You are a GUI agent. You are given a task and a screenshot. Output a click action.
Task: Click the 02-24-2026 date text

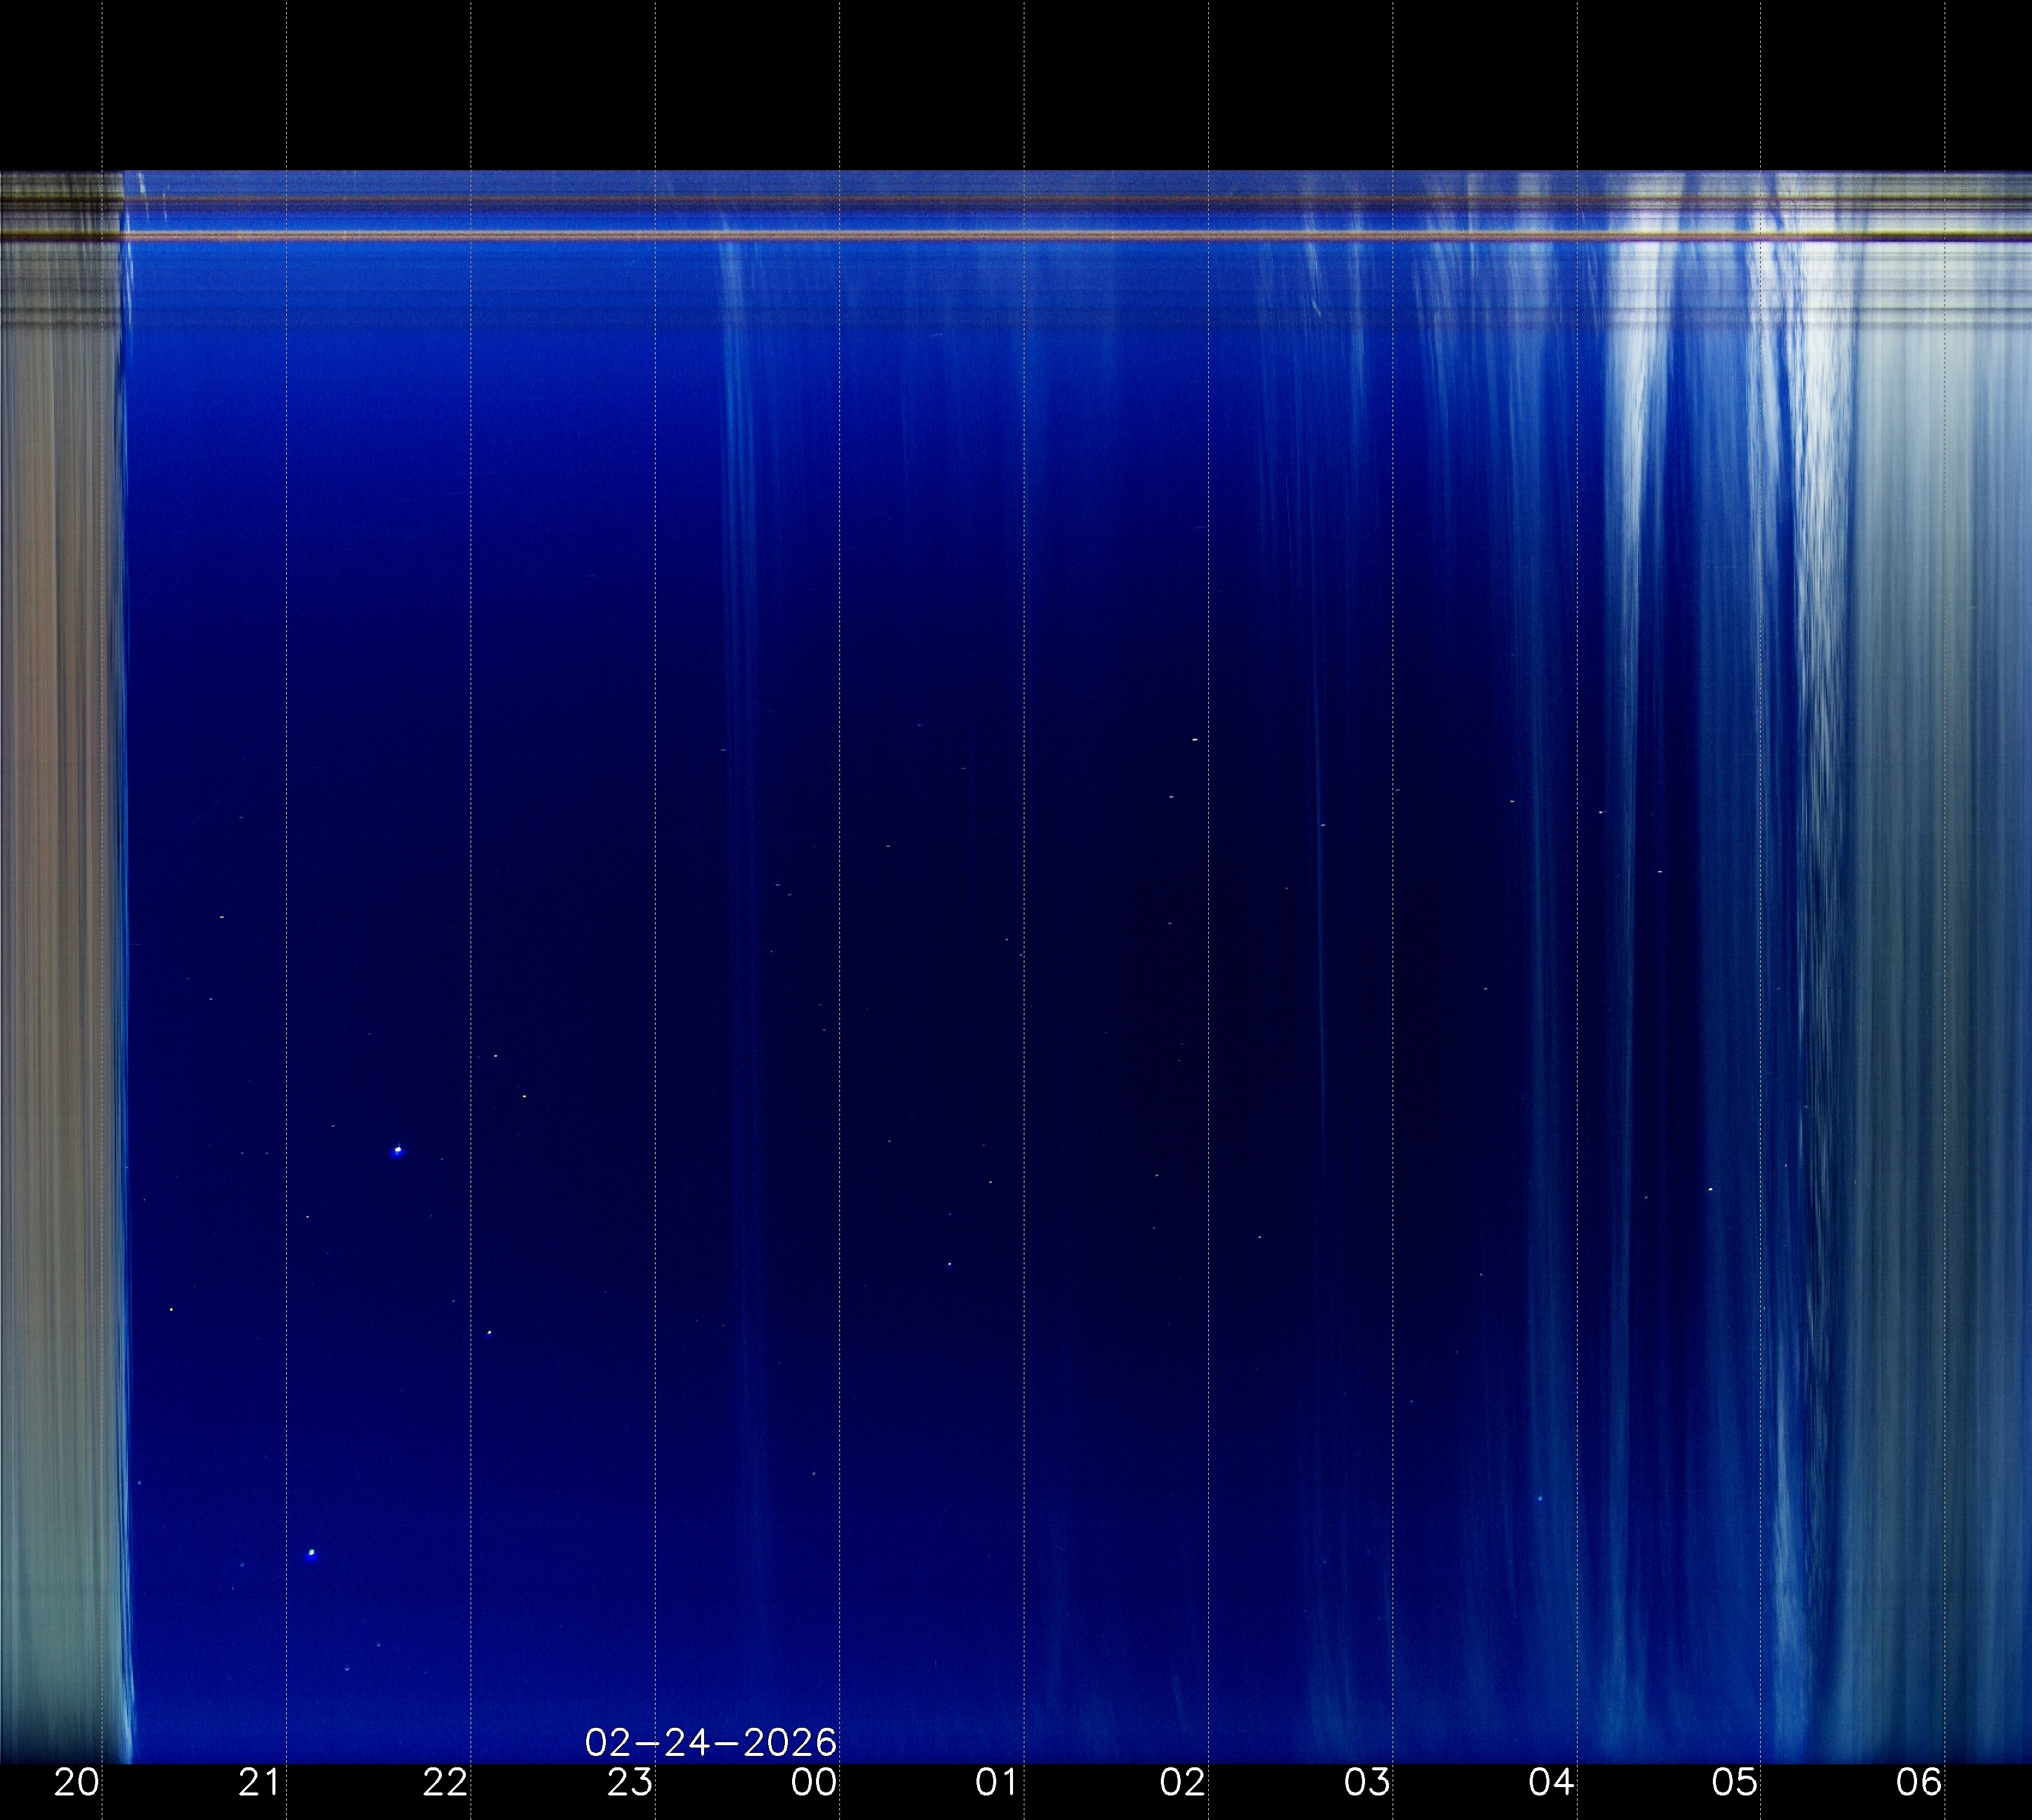coord(710,1743)
